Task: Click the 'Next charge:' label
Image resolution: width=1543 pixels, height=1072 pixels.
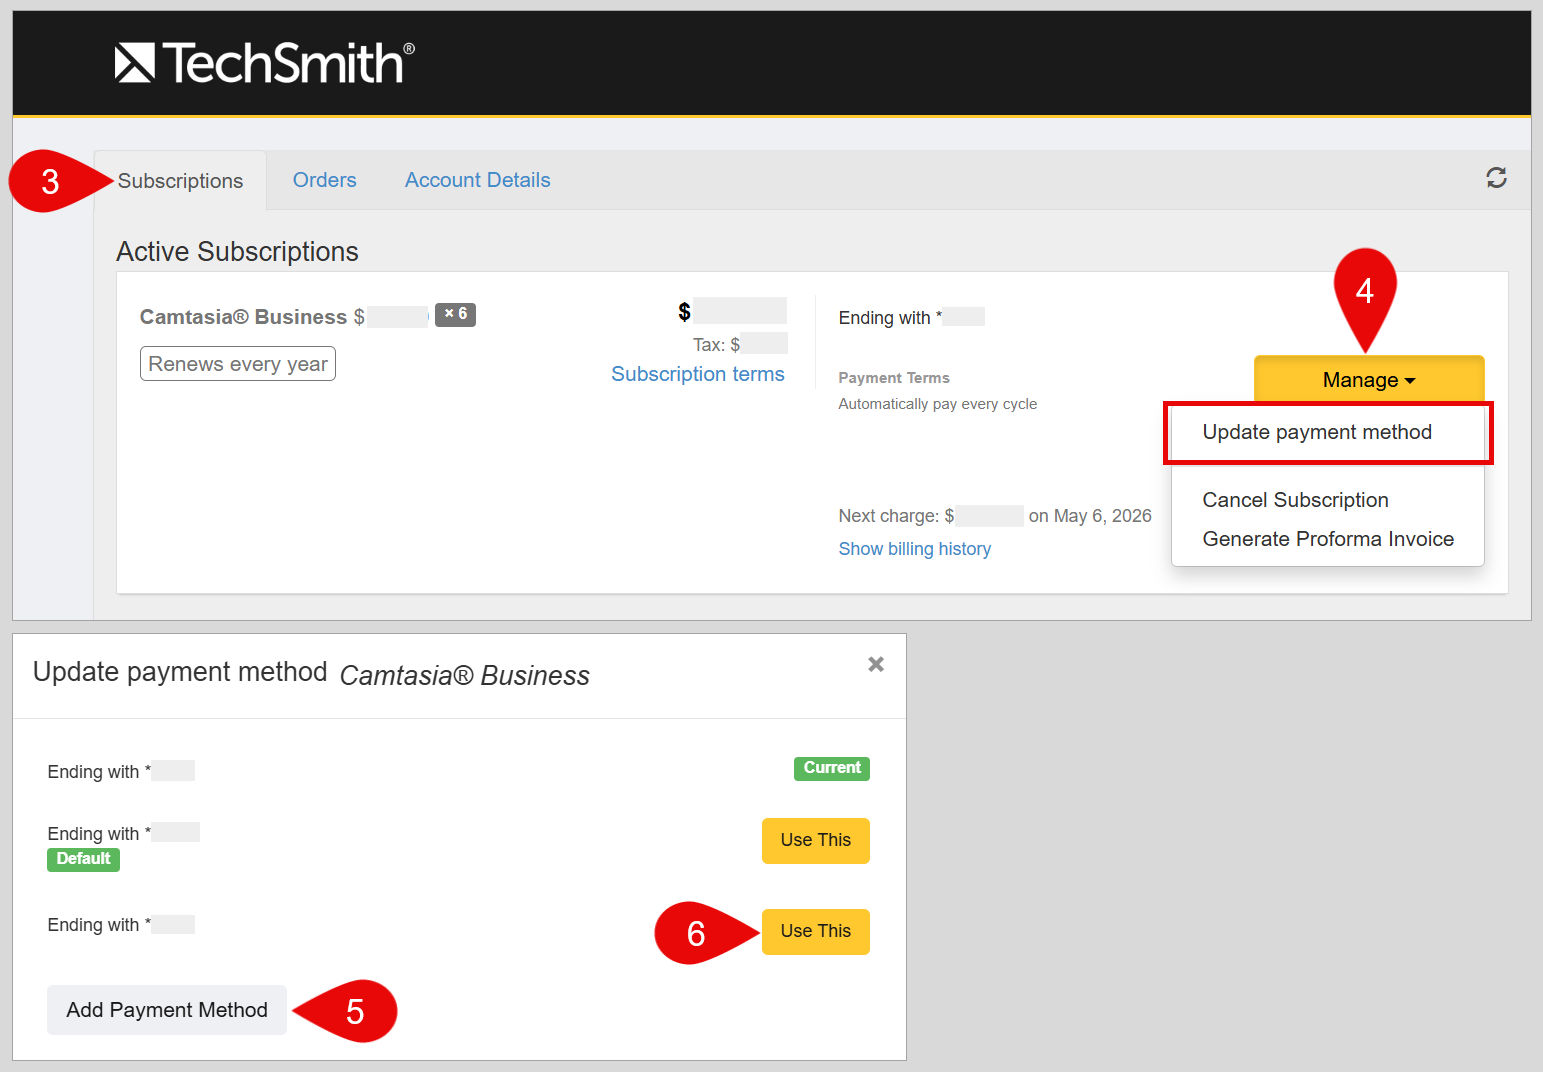Action: tap(889, 516)
